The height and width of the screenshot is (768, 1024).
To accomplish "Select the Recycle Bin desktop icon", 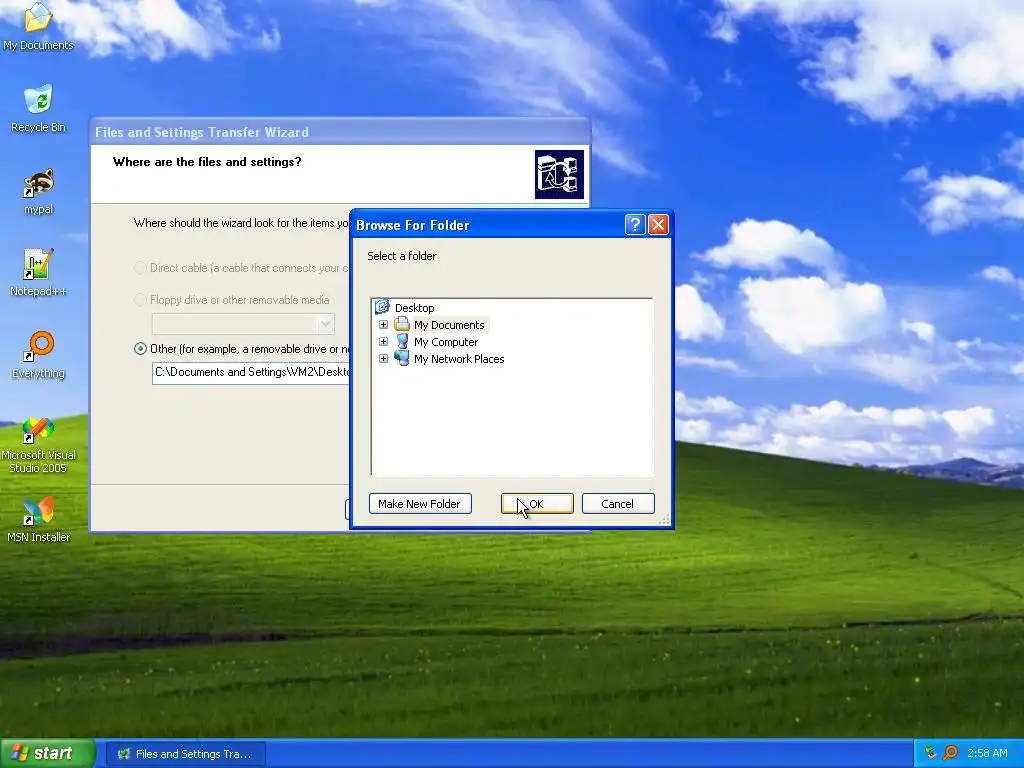I will tap(38, 108).
